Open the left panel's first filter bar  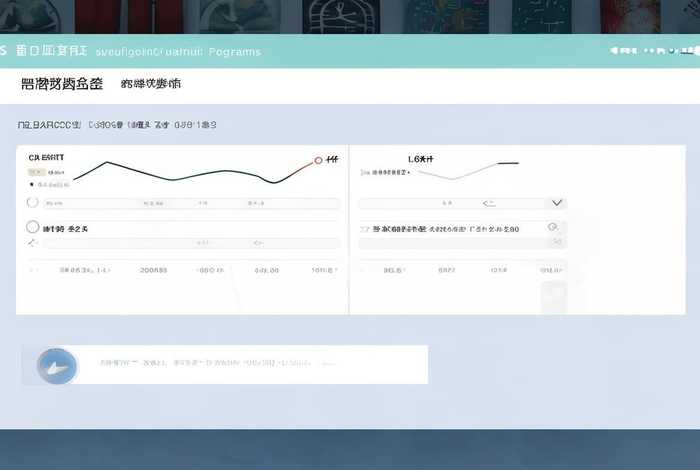tap(190, 203)
